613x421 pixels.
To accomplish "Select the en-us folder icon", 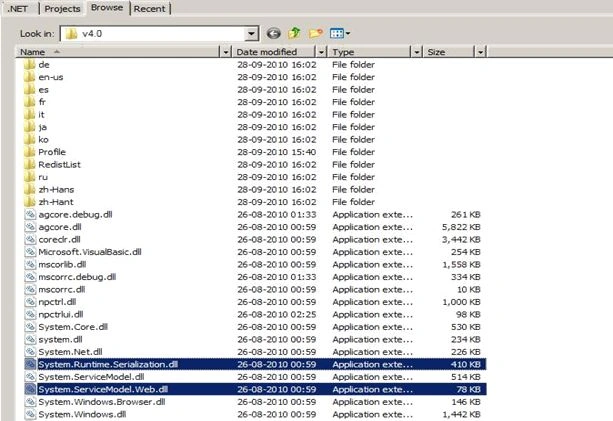I will click(x=30, y=77).
